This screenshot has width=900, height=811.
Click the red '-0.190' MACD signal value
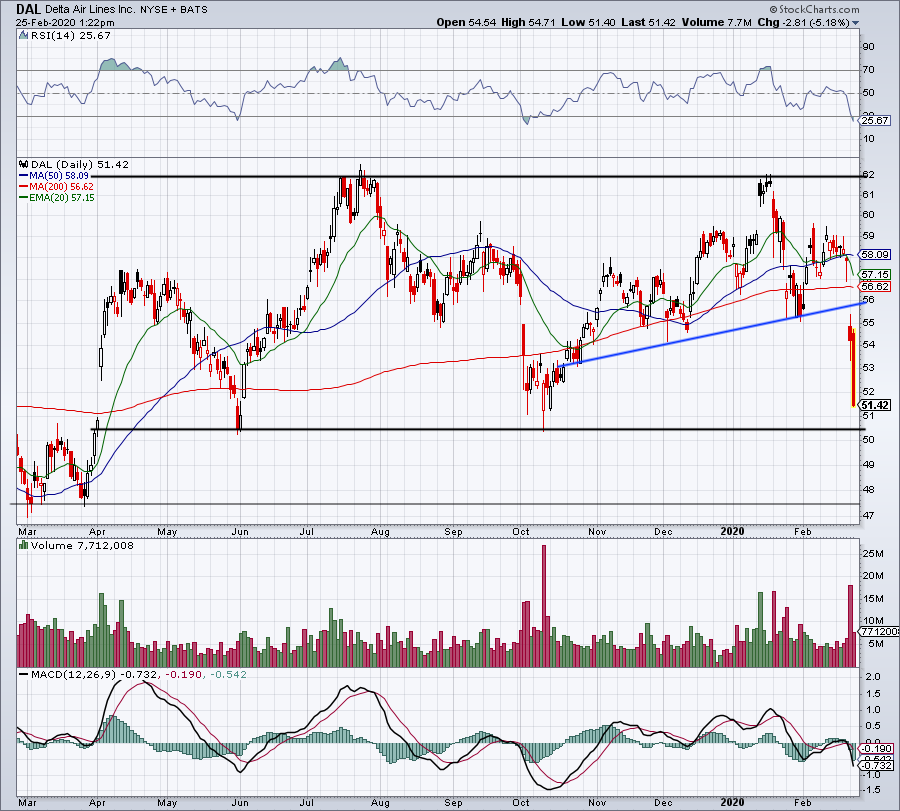pyautogui.click(x=184, y=674)
